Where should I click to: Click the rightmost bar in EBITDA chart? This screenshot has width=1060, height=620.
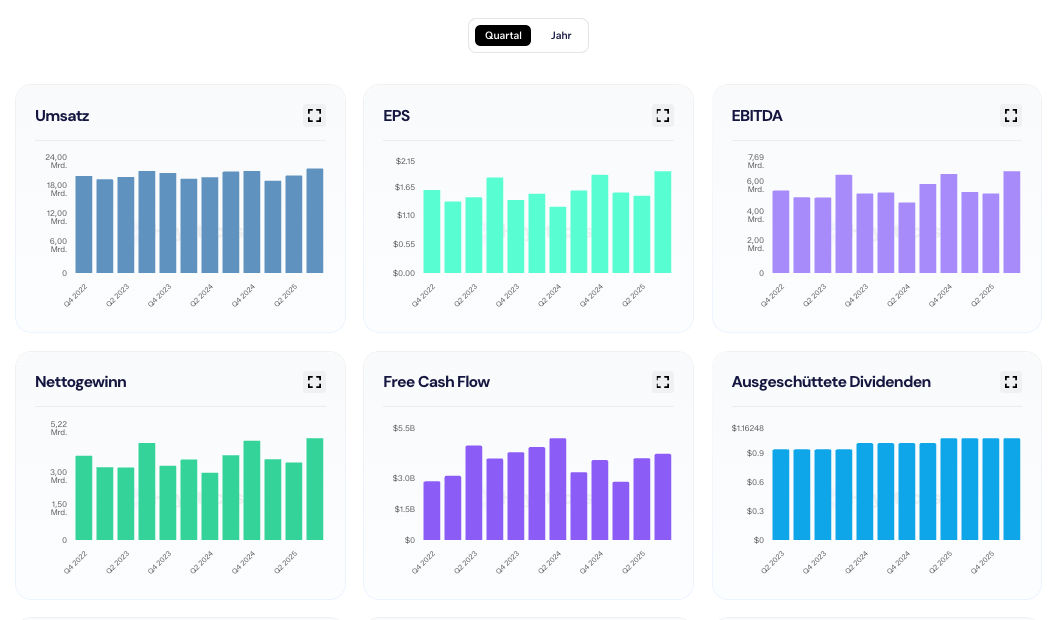point(1012,222)
